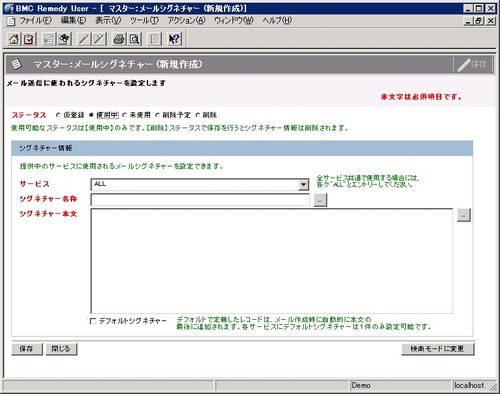Click the grayed-out book toolbar icon
Image resolution: width=500 pixels, height=394 pixels.
[x=154, y=39]
